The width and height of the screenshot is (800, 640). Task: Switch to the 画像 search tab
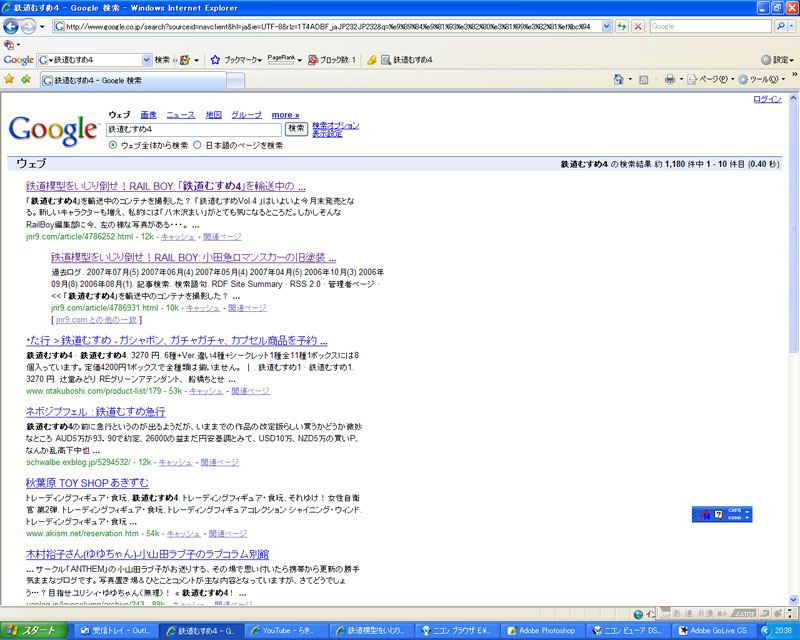pos(148,115)
